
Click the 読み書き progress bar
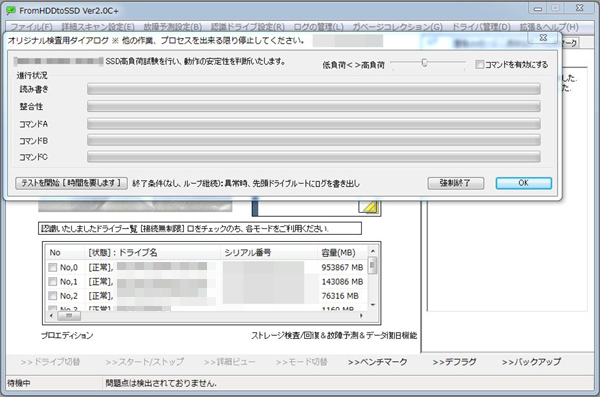[314, 89]
